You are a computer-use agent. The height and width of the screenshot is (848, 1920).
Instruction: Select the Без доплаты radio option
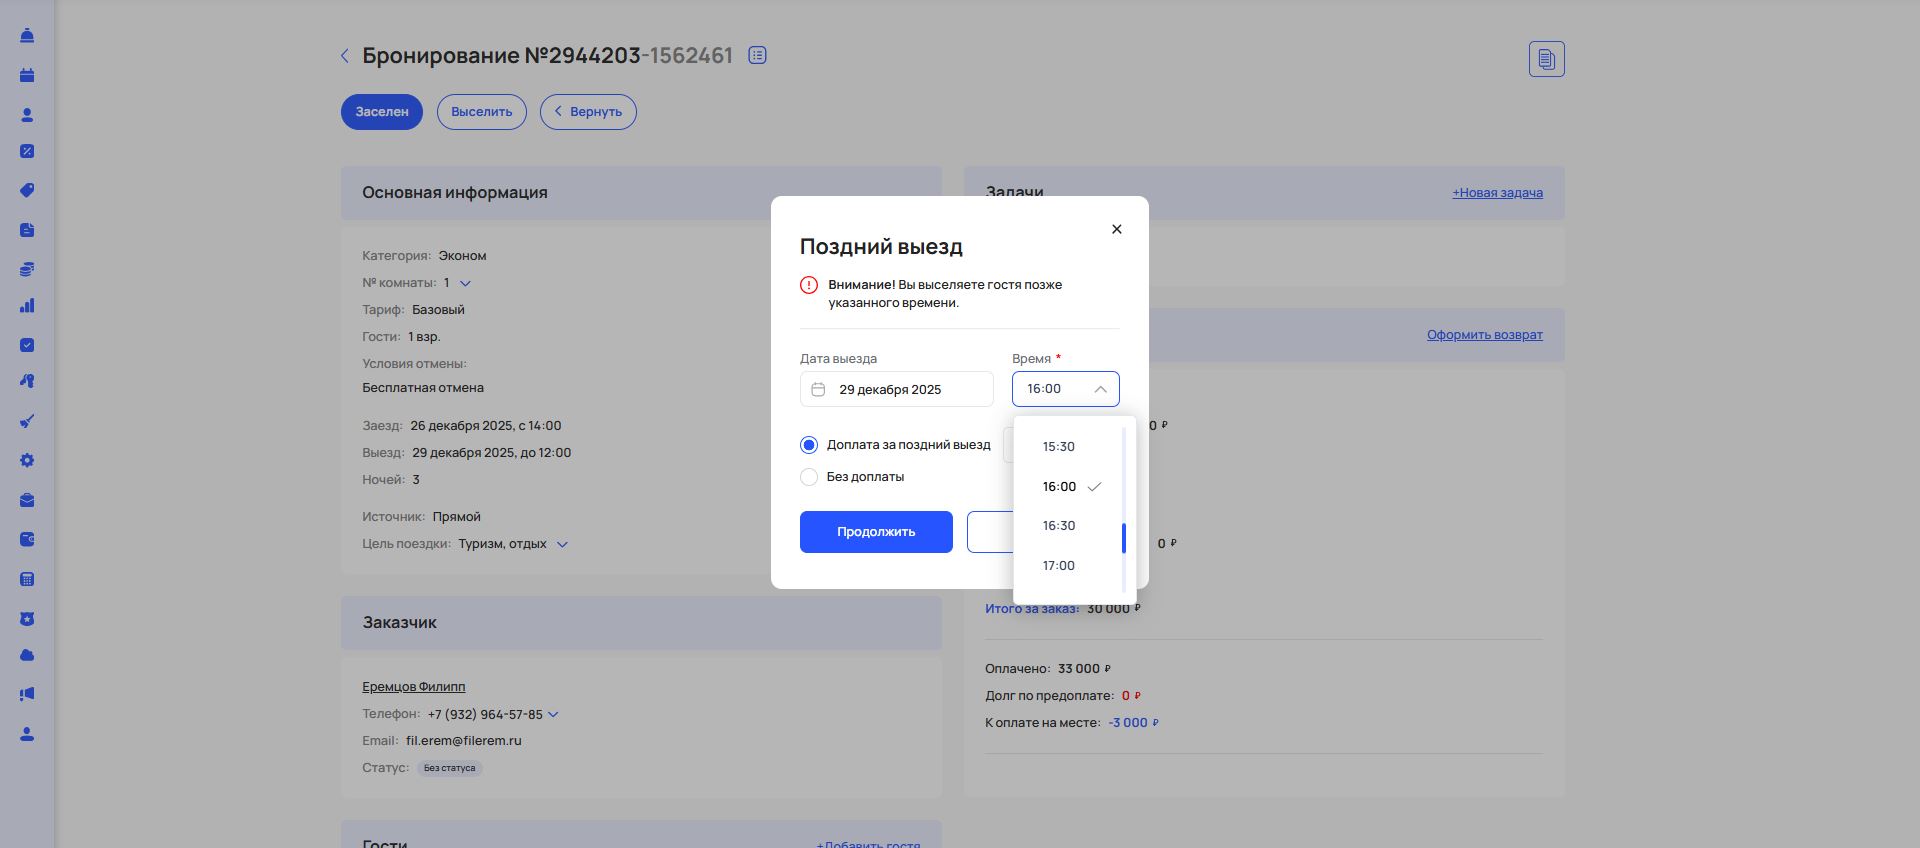click(809, 477)
